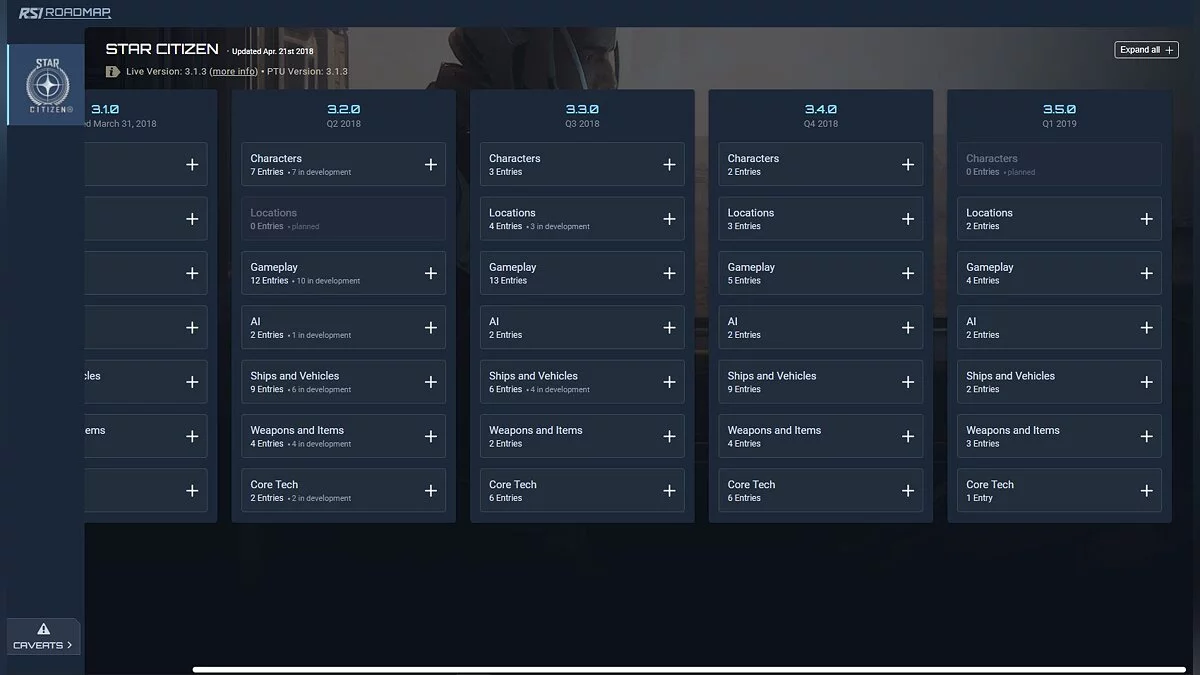Expand 3.4.0 Locations with plus icon
The height and width of the screenshot is (675, 1200).
point(908,219)
